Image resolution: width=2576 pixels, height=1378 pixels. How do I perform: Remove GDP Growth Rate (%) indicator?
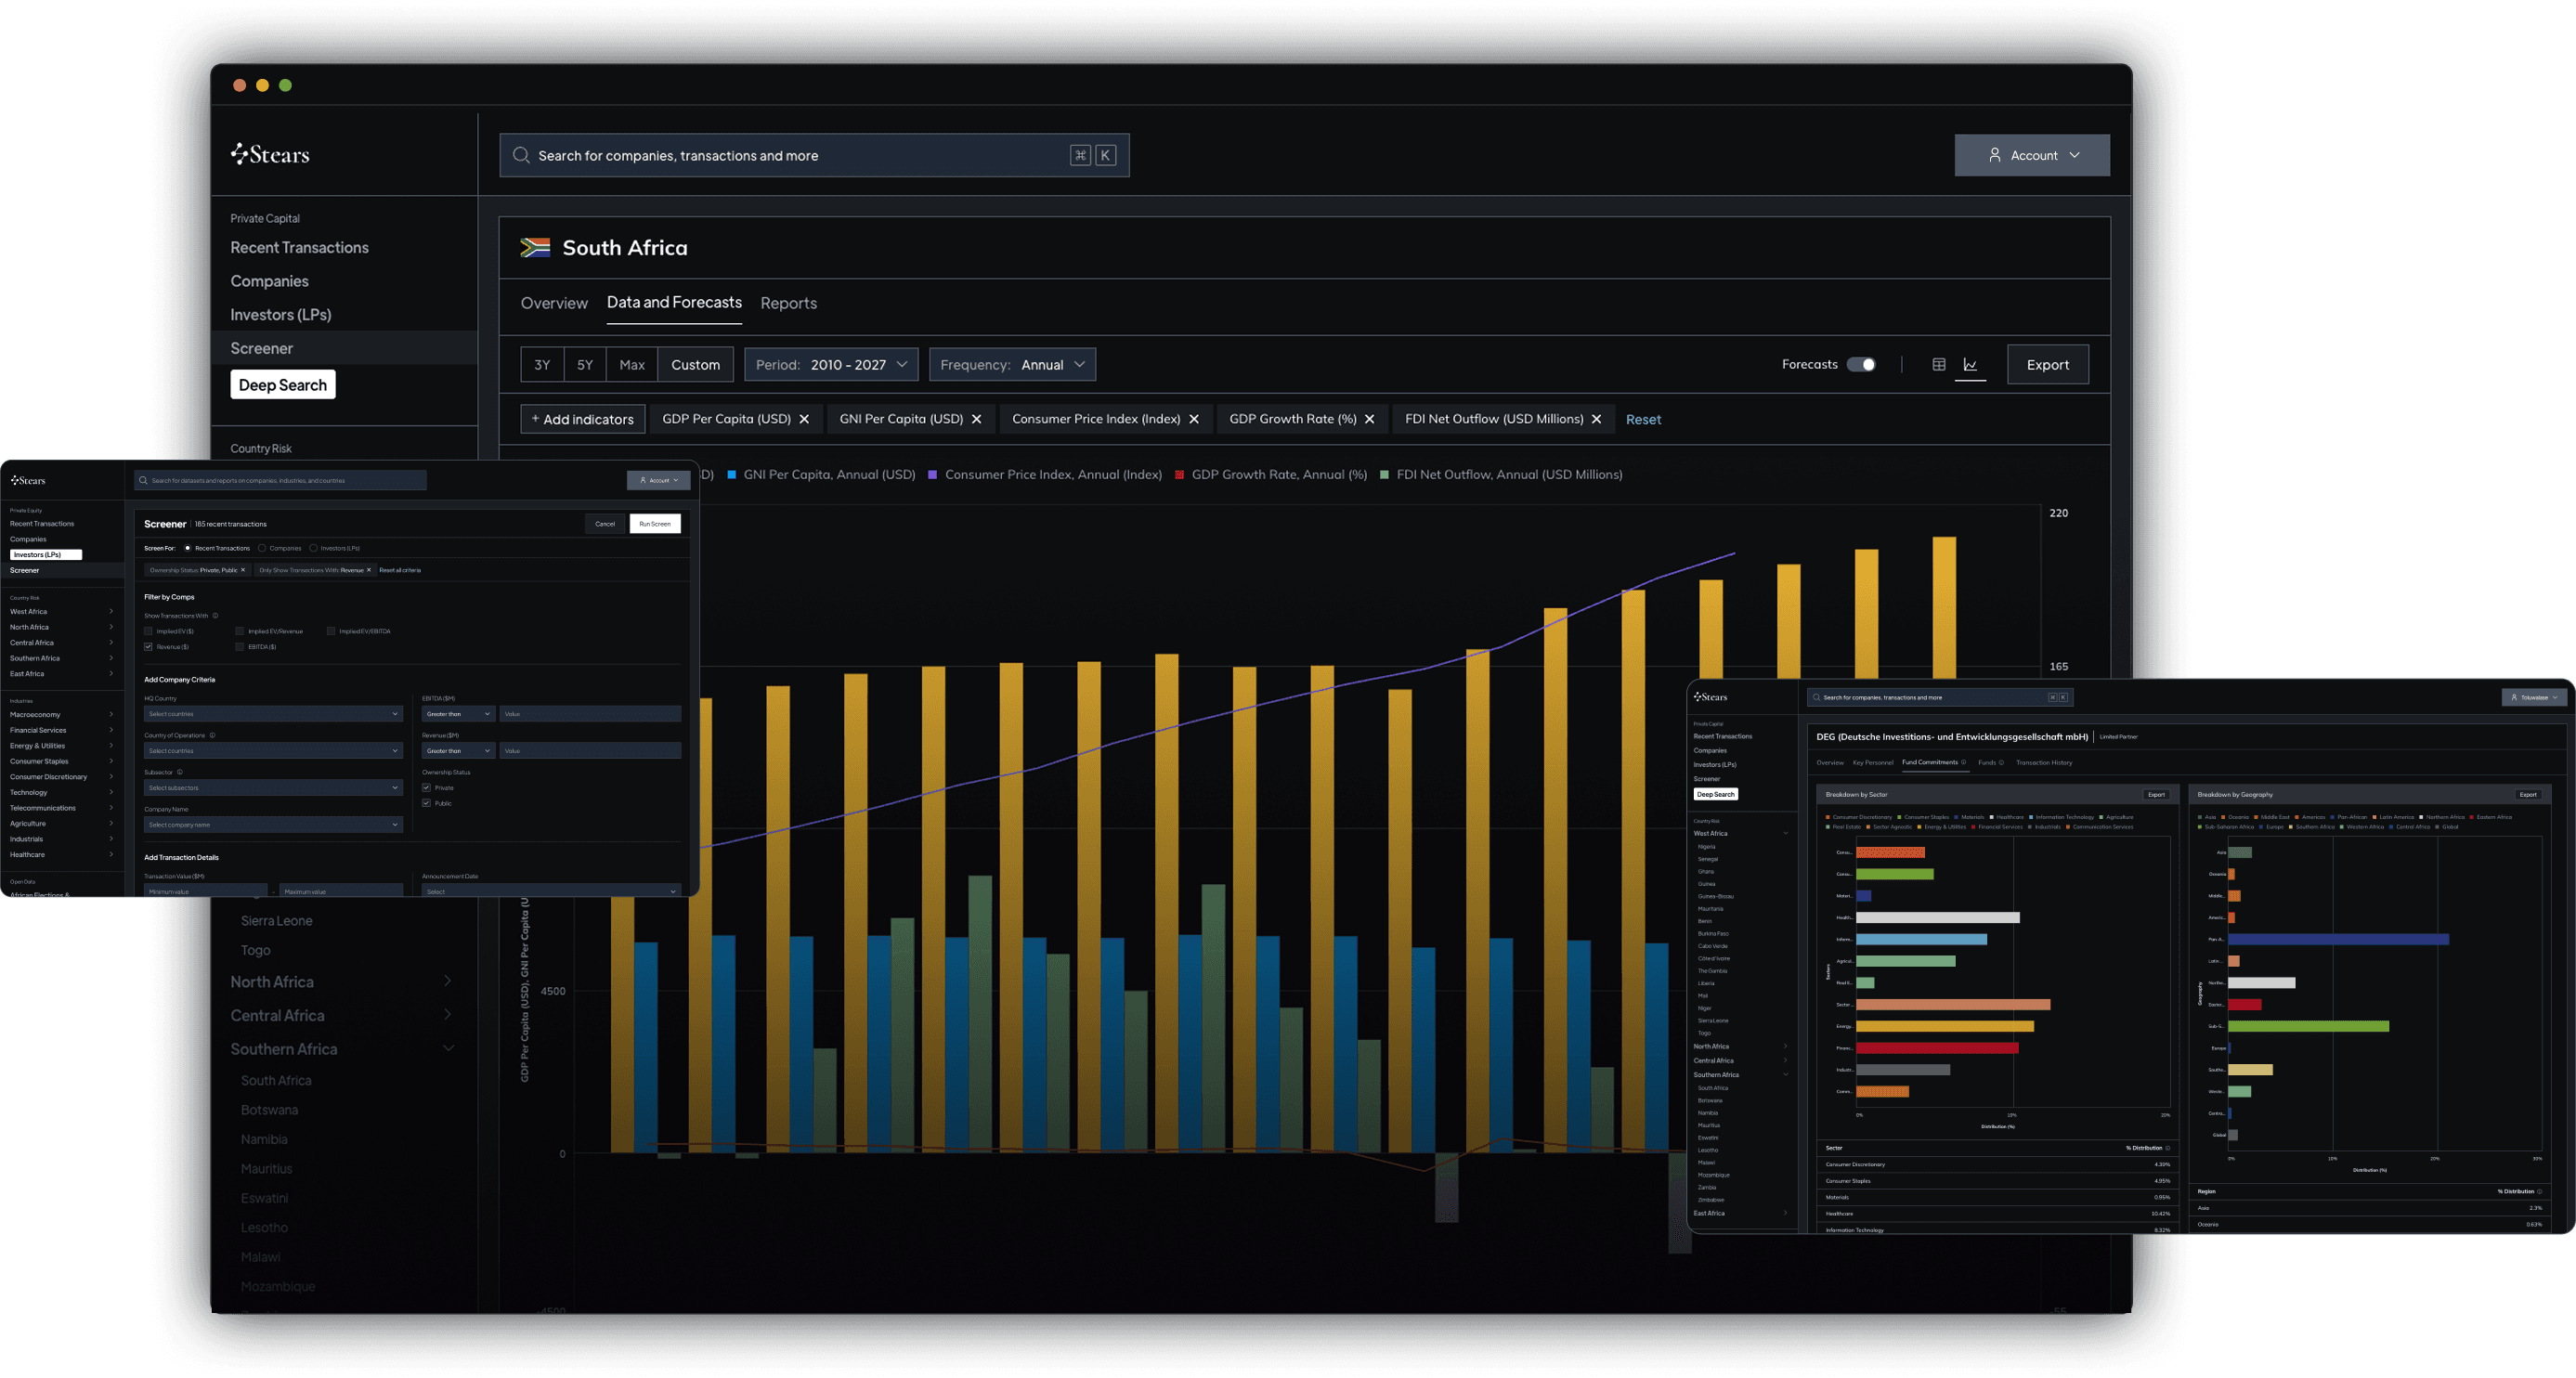[1370, 420]
